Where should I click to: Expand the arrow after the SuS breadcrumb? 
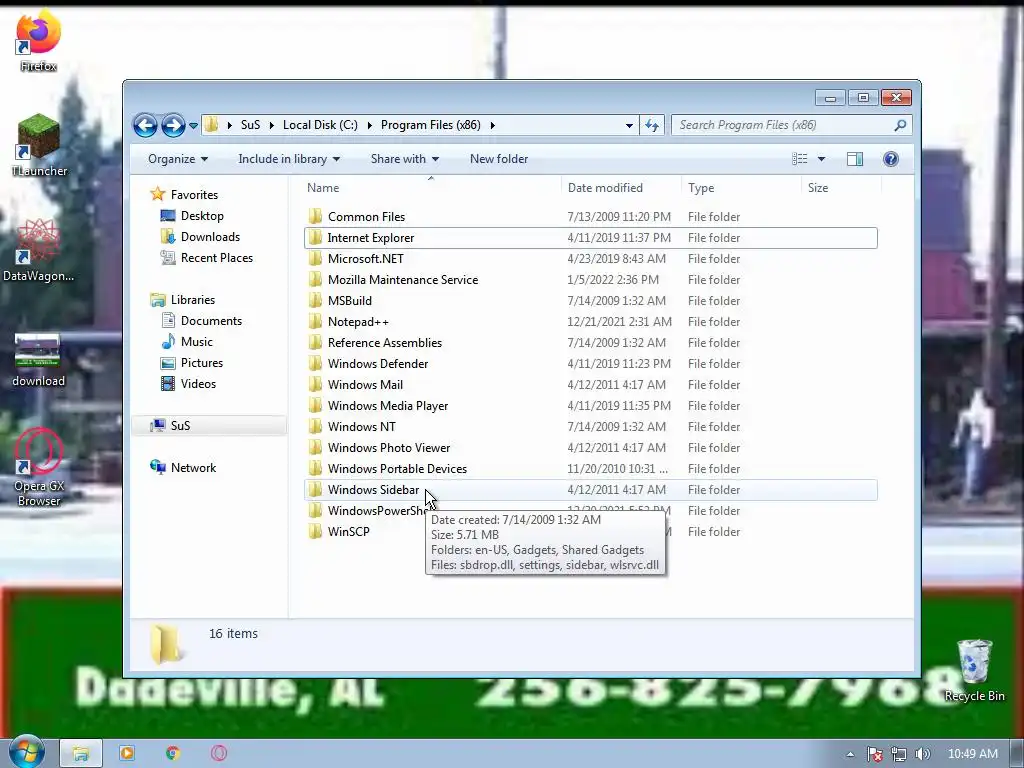point(272,125)
